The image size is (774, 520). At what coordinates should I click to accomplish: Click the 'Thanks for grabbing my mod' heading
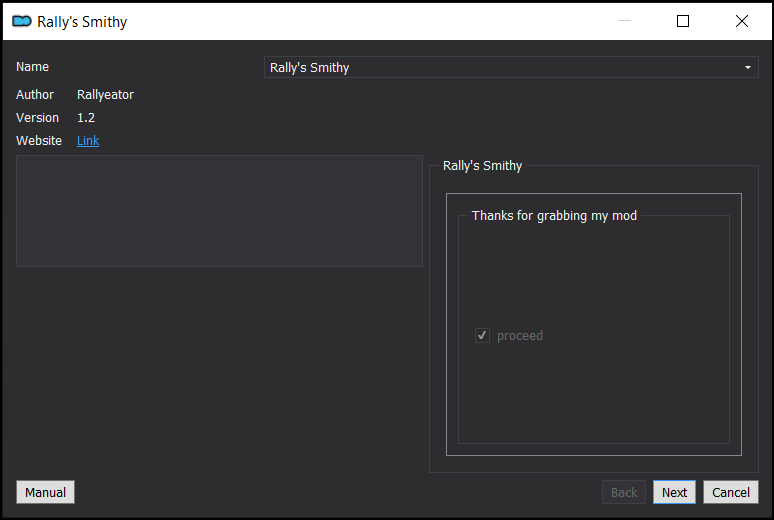[x=554, y=215]
